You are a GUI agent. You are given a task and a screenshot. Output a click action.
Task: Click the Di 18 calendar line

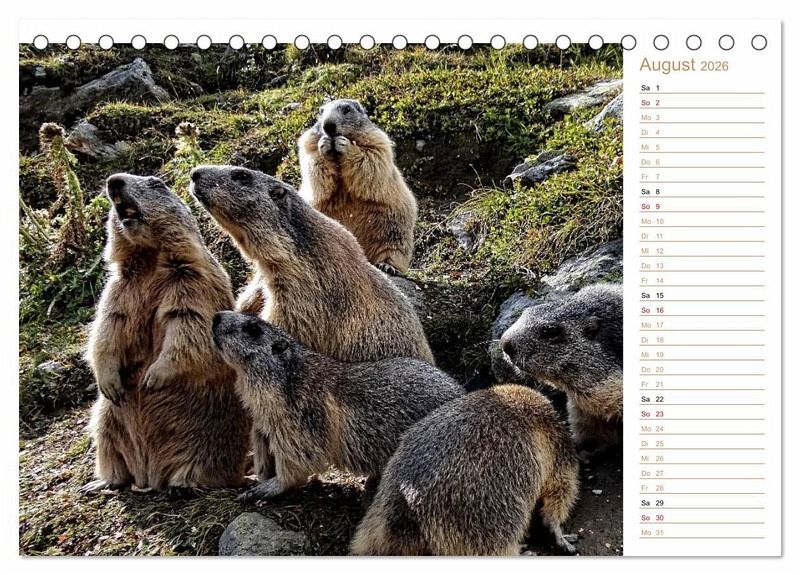coord(701,340)
